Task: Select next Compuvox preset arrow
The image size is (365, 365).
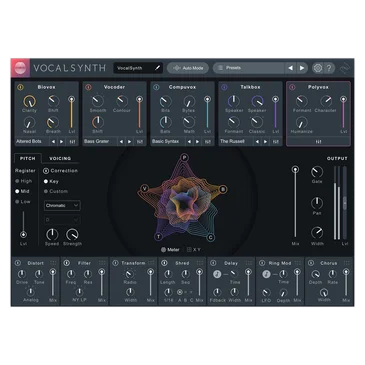Action: (198, 142)
